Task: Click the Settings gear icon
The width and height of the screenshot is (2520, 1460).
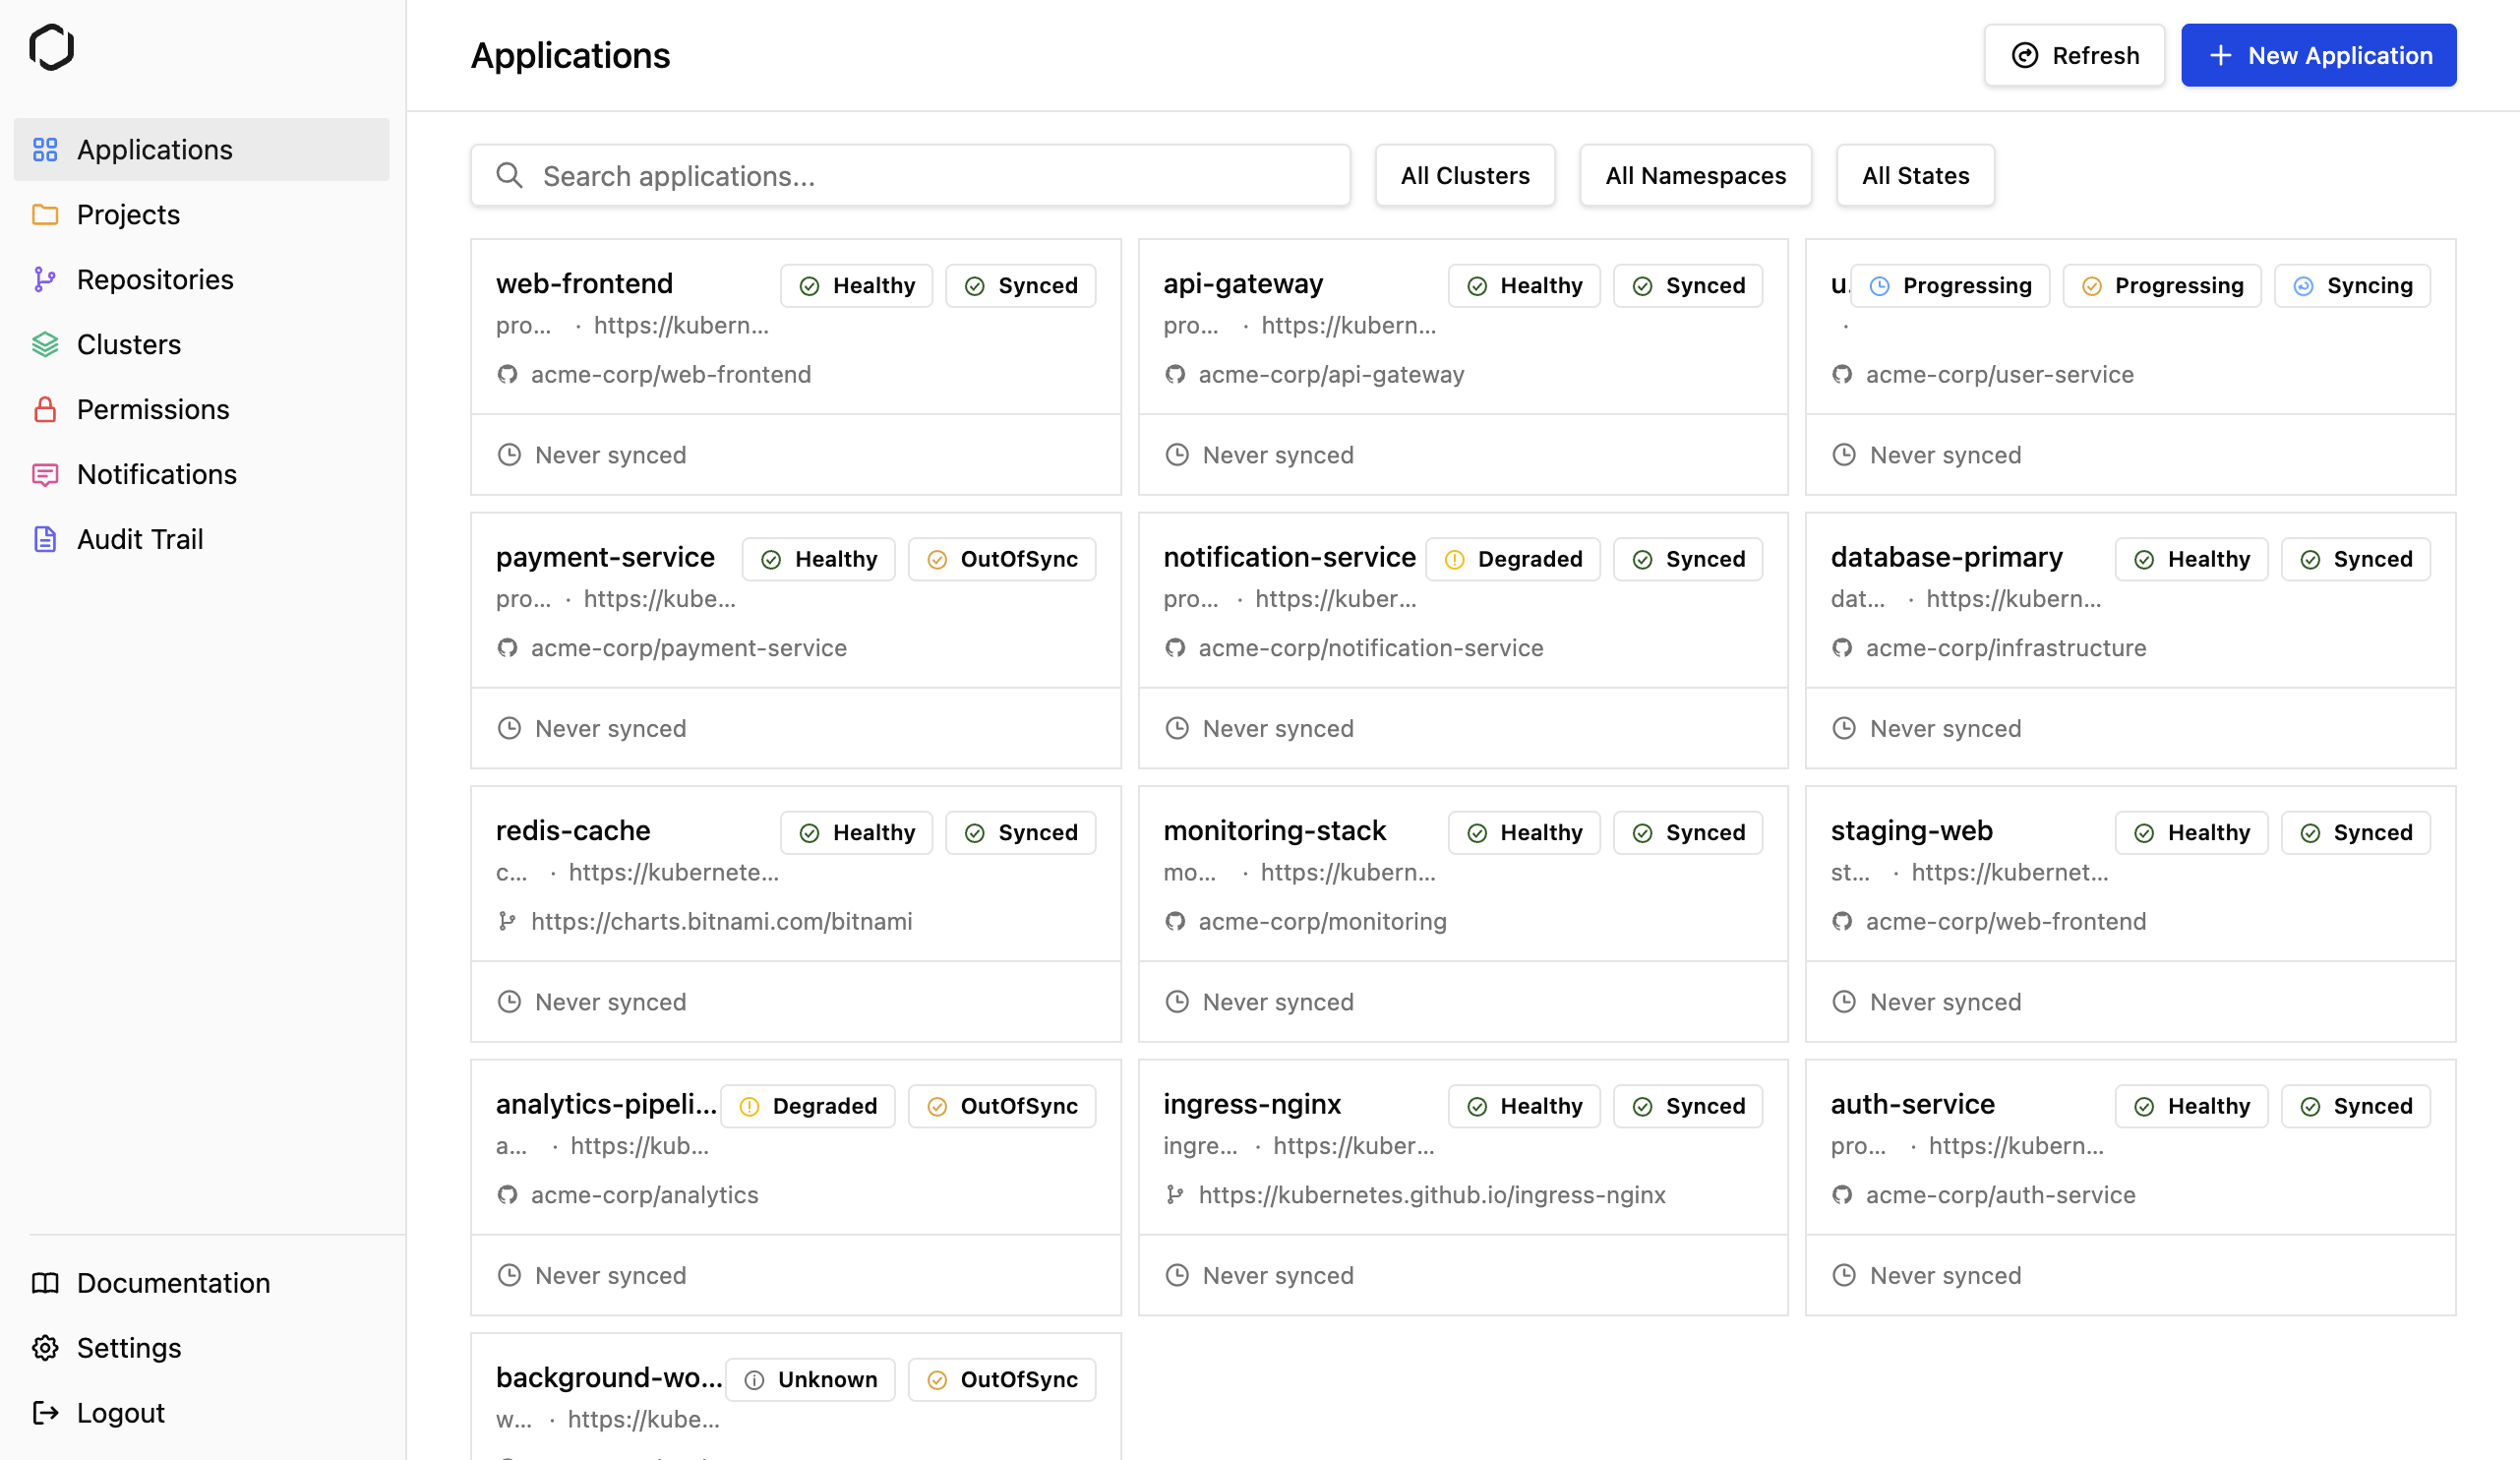Action: tap(45, 1348)
